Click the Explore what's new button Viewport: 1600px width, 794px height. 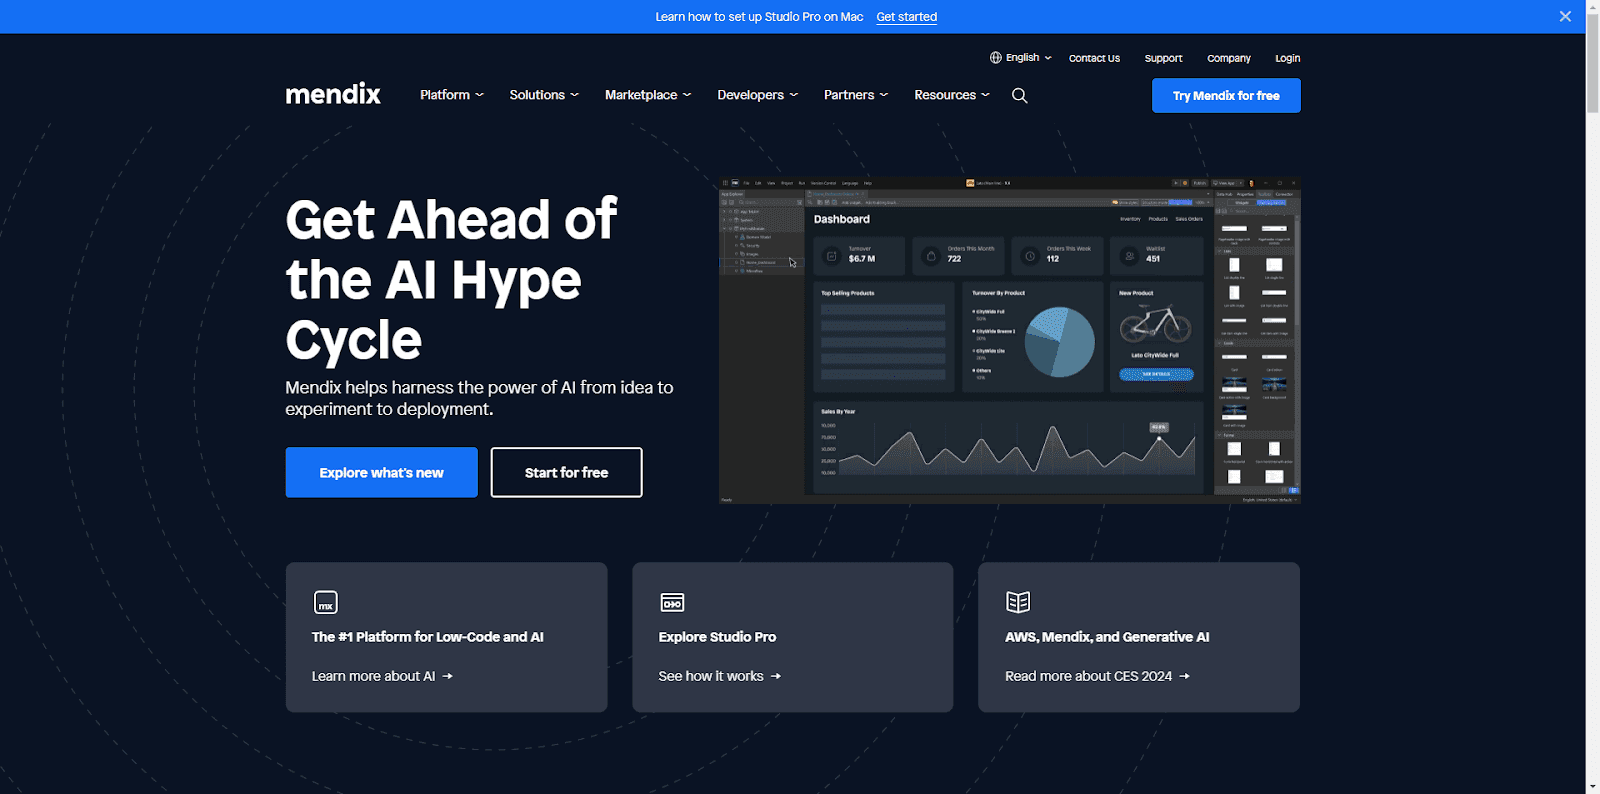pyautogui.click(x=381, y=472)
